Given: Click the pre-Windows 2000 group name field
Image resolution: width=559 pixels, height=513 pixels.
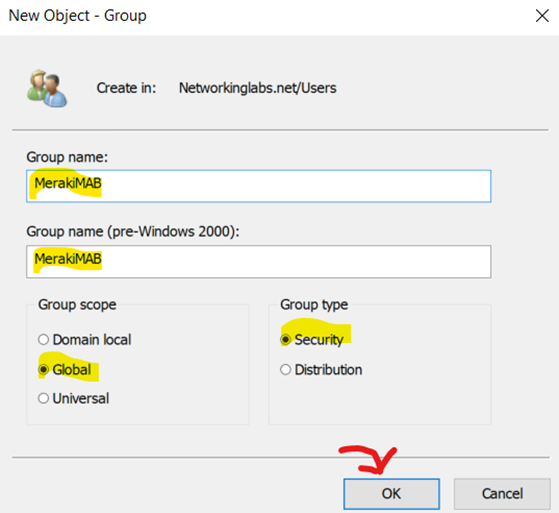Looking at the screenshot, I should tap(258, 262).
